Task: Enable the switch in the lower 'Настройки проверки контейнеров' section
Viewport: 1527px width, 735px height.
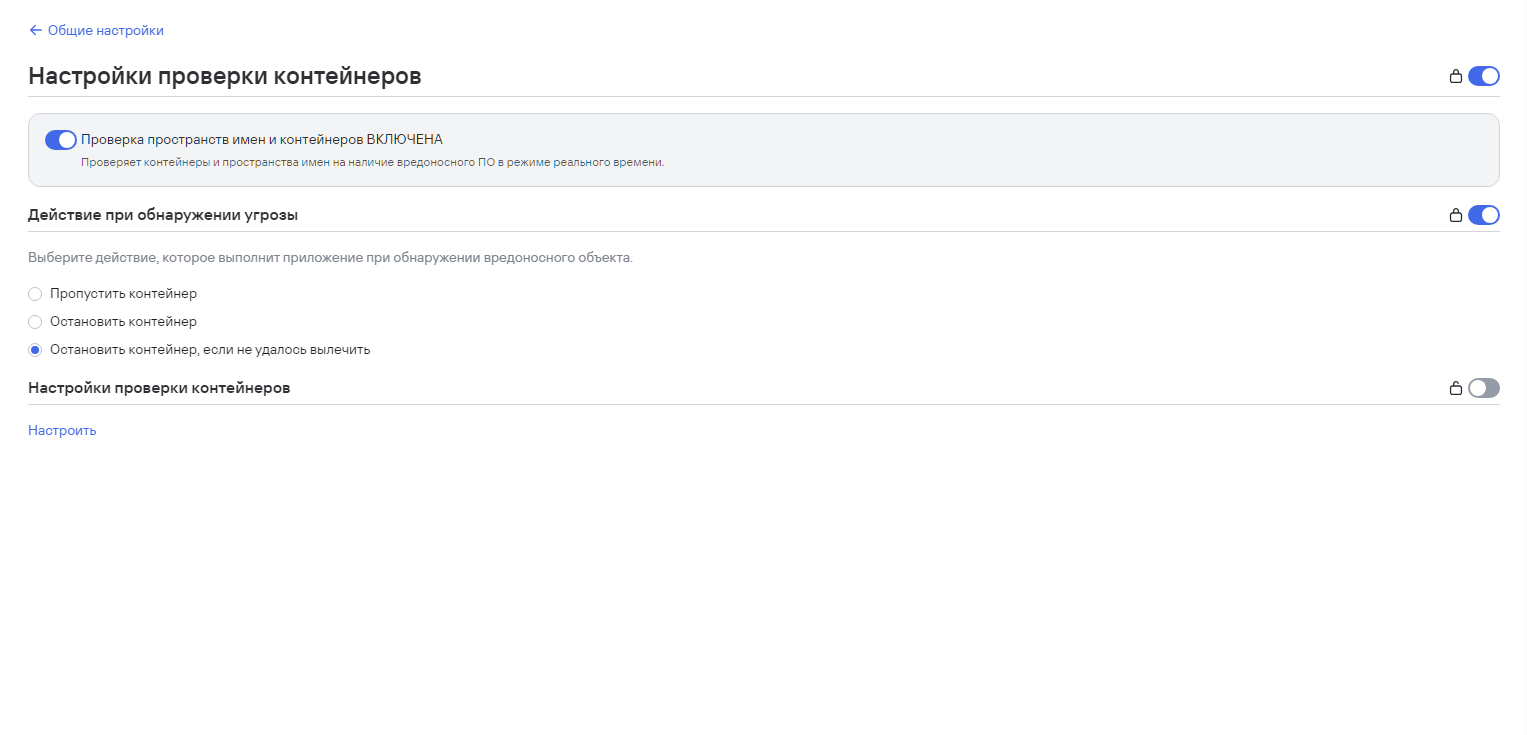Action: tap(1484, 388)
